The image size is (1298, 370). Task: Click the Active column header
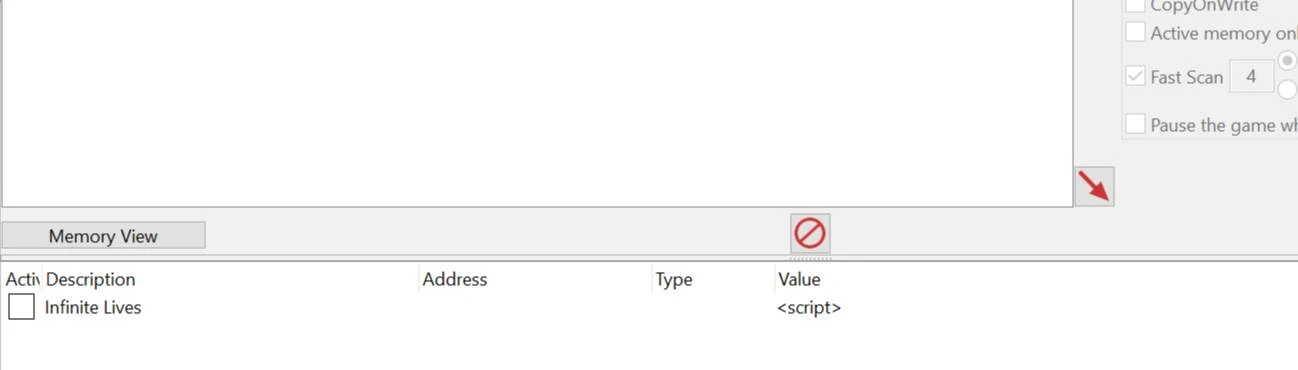point(22,279)
